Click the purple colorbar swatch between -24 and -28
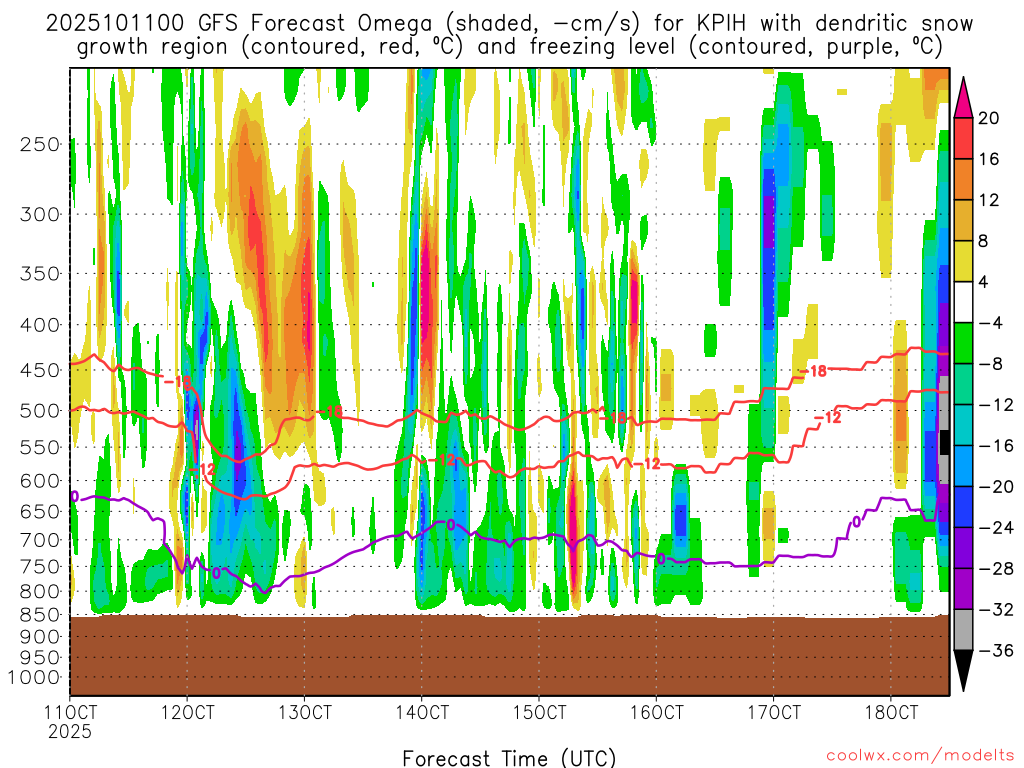 [x=963, y=548]
